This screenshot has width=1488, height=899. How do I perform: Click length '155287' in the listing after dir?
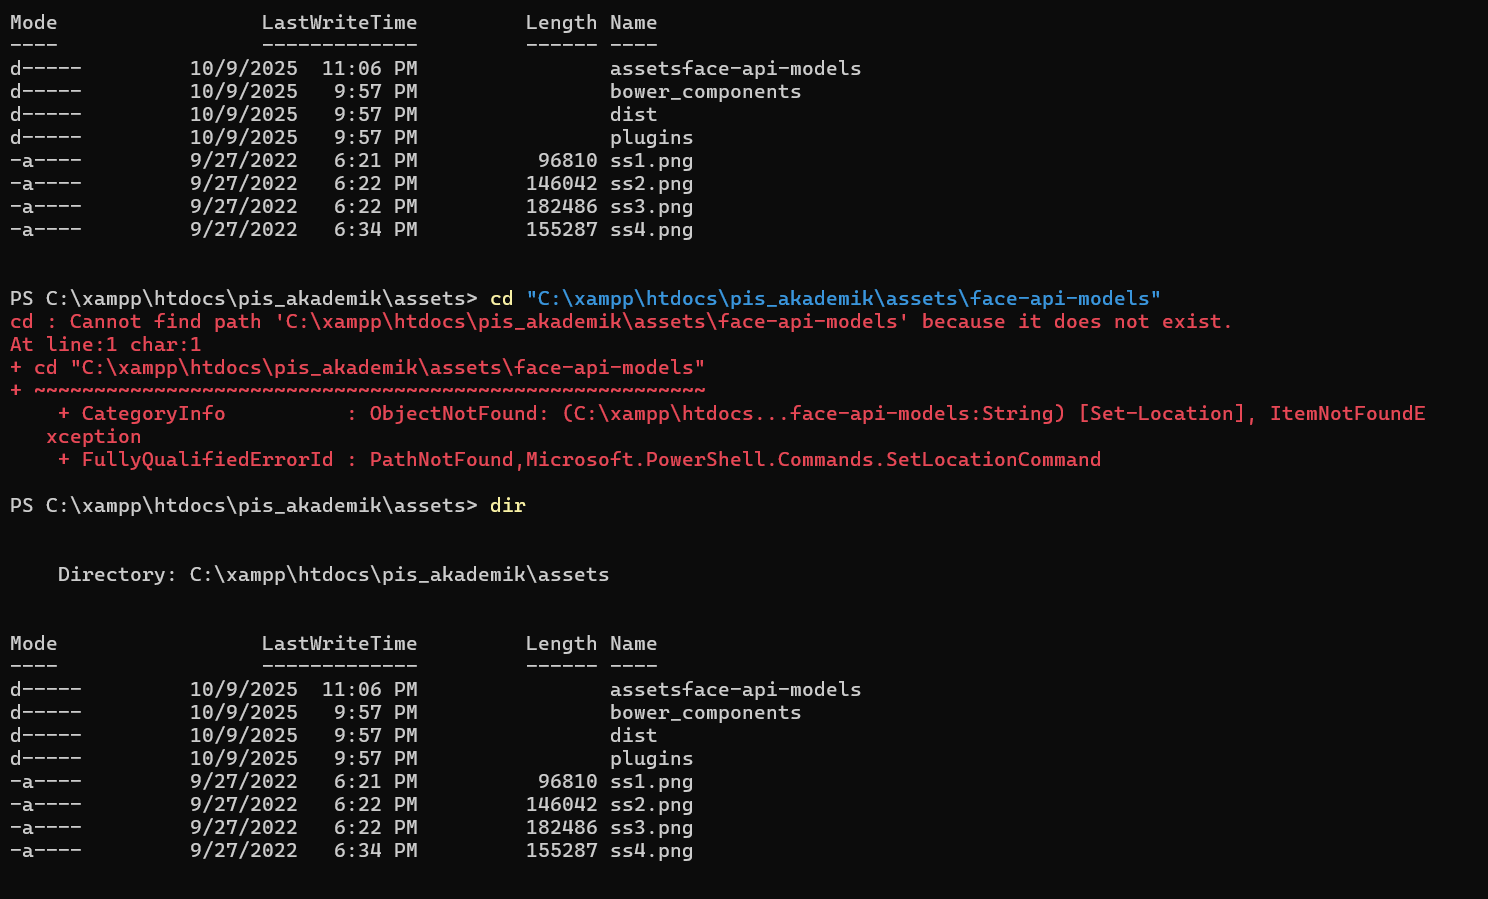(x=561, y=850)
